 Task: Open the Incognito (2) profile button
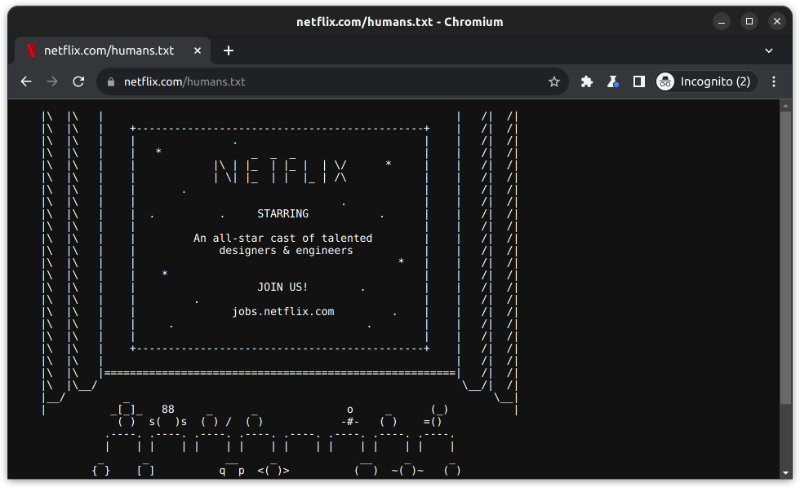click(x=704, y=82)
